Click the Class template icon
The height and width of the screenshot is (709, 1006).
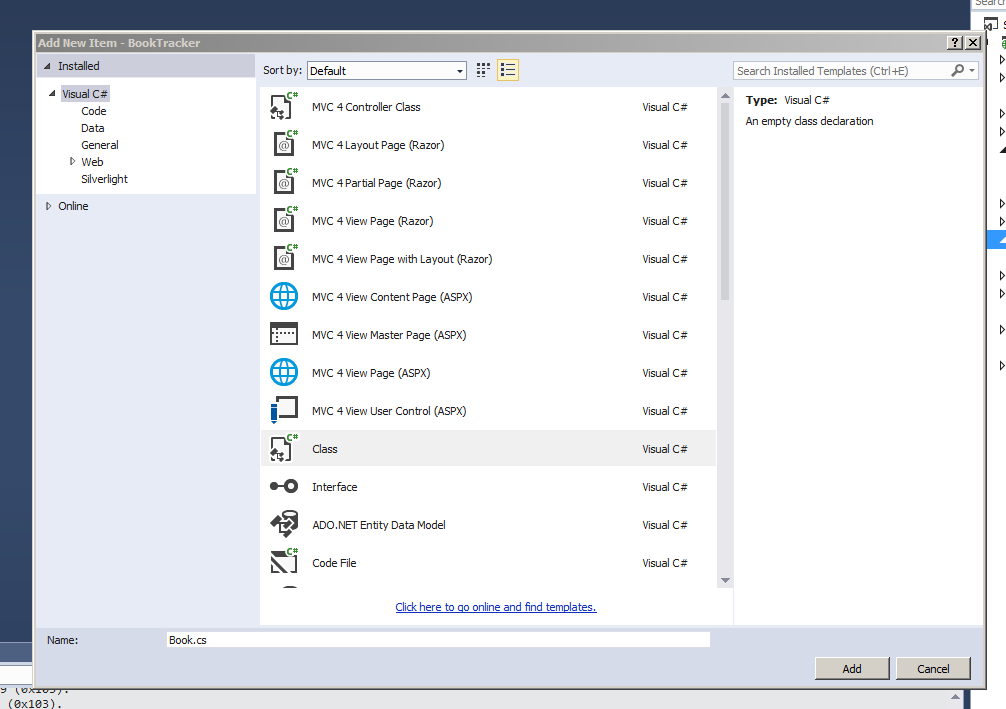(x=284, y=448)
